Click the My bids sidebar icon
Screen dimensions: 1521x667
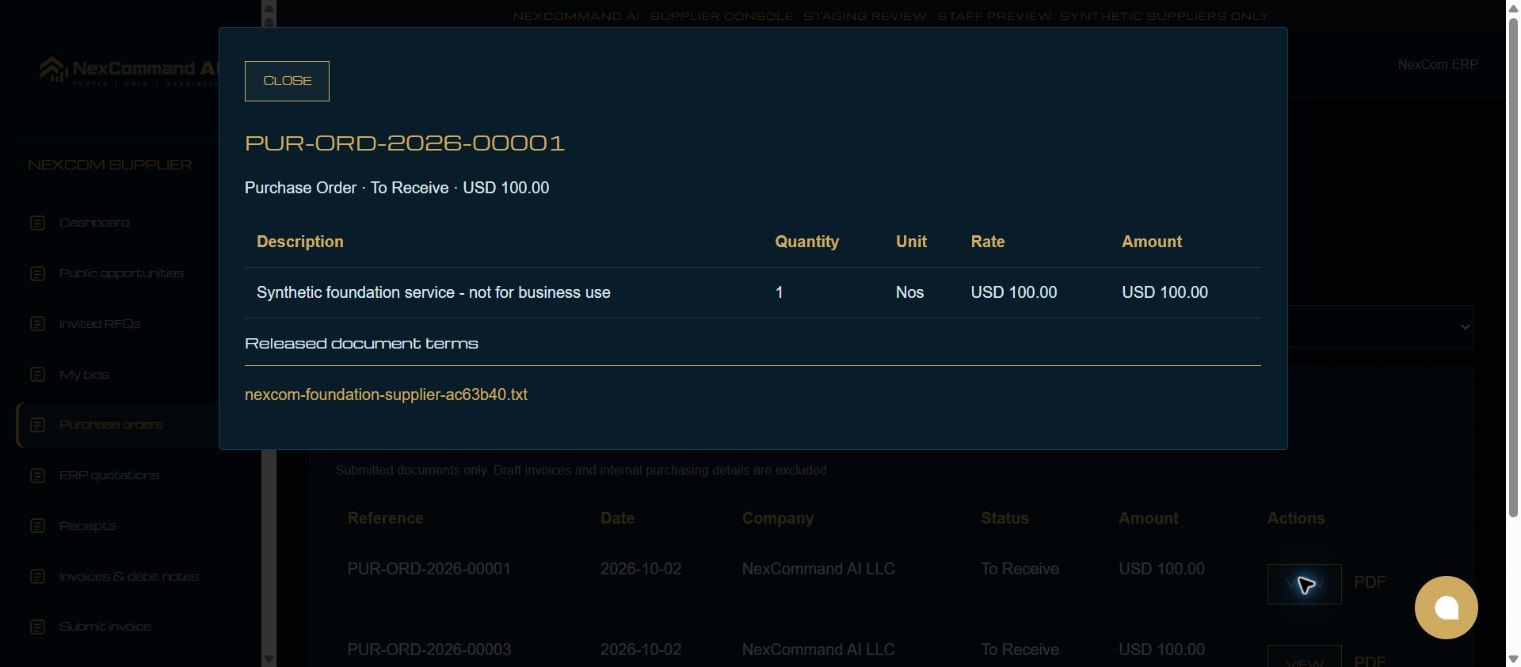38,374
